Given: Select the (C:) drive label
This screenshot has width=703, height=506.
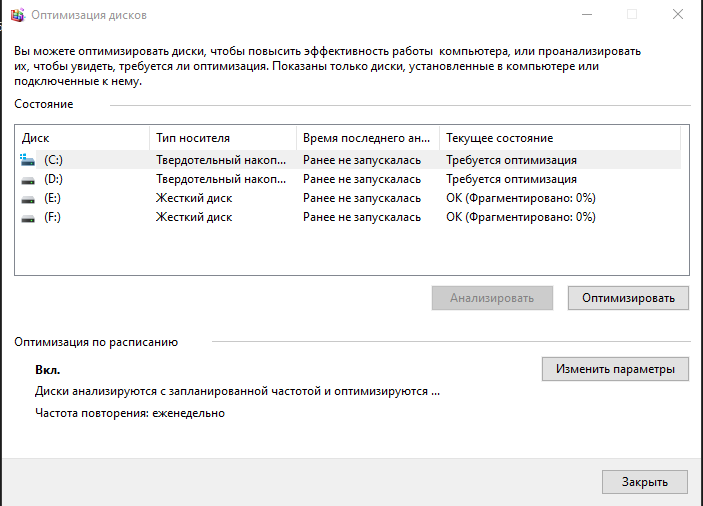Looking at the screenshot, I should coord(53,160).
